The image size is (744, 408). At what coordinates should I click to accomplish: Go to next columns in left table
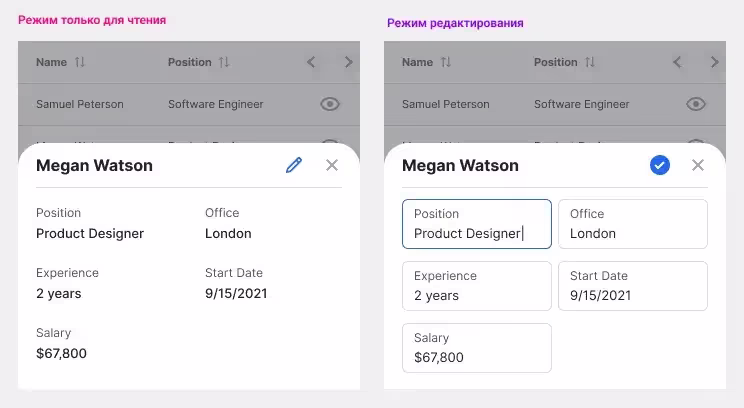348,62
